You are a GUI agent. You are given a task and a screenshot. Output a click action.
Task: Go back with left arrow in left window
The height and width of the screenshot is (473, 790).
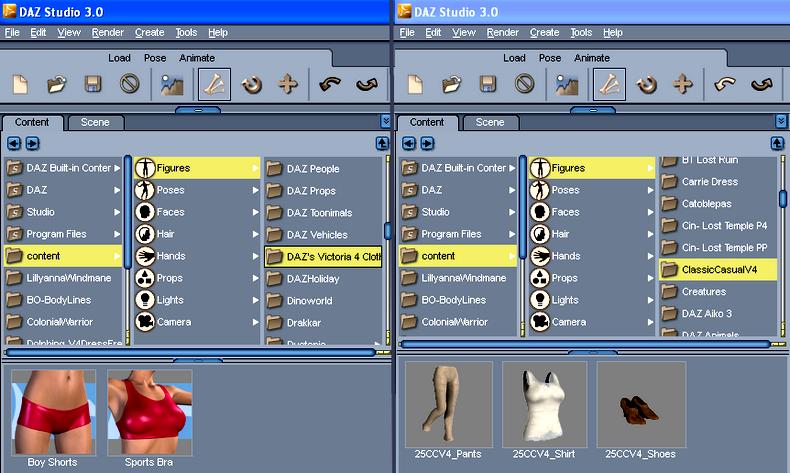(x=14, y=144)
